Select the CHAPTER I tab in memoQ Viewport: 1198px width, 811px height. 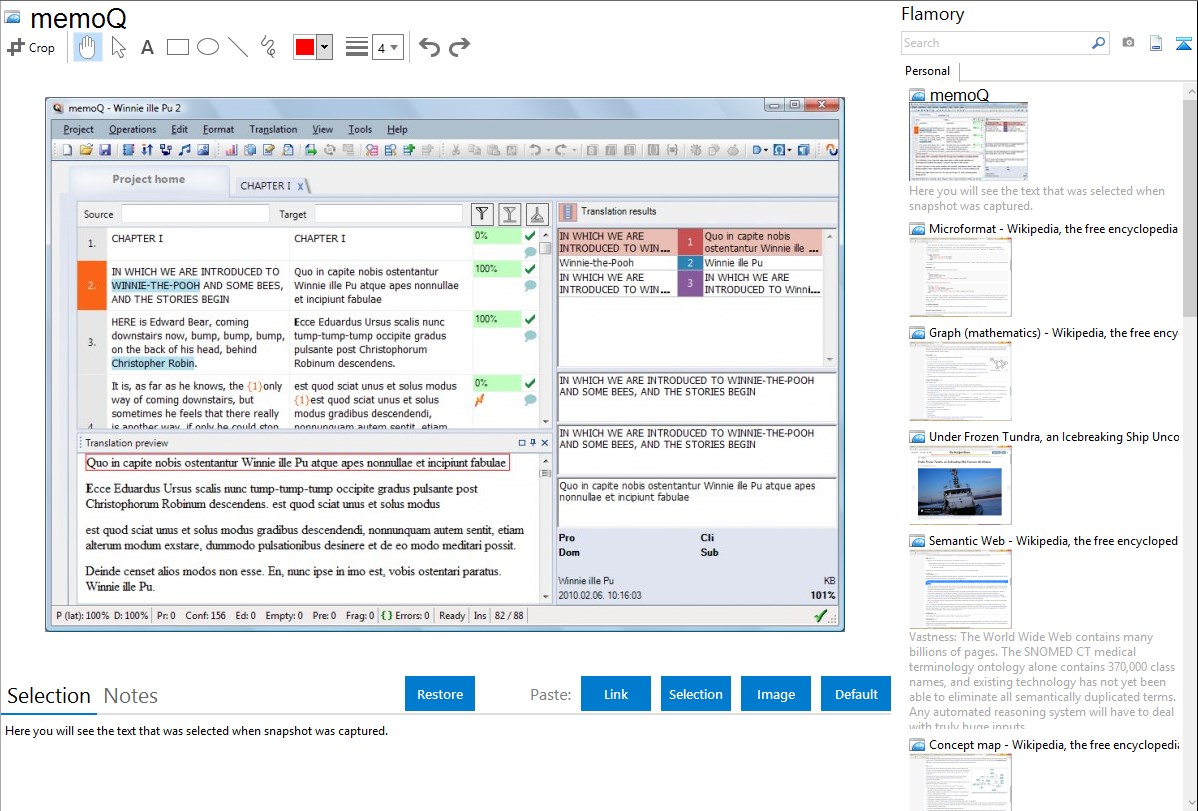coord(265,186)
